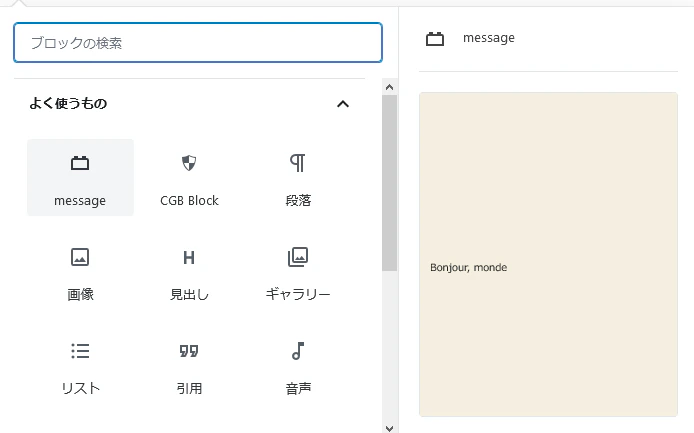Insert the 音声 audio block icon
This screenshot has width=694, height=433.
(298, 351)
